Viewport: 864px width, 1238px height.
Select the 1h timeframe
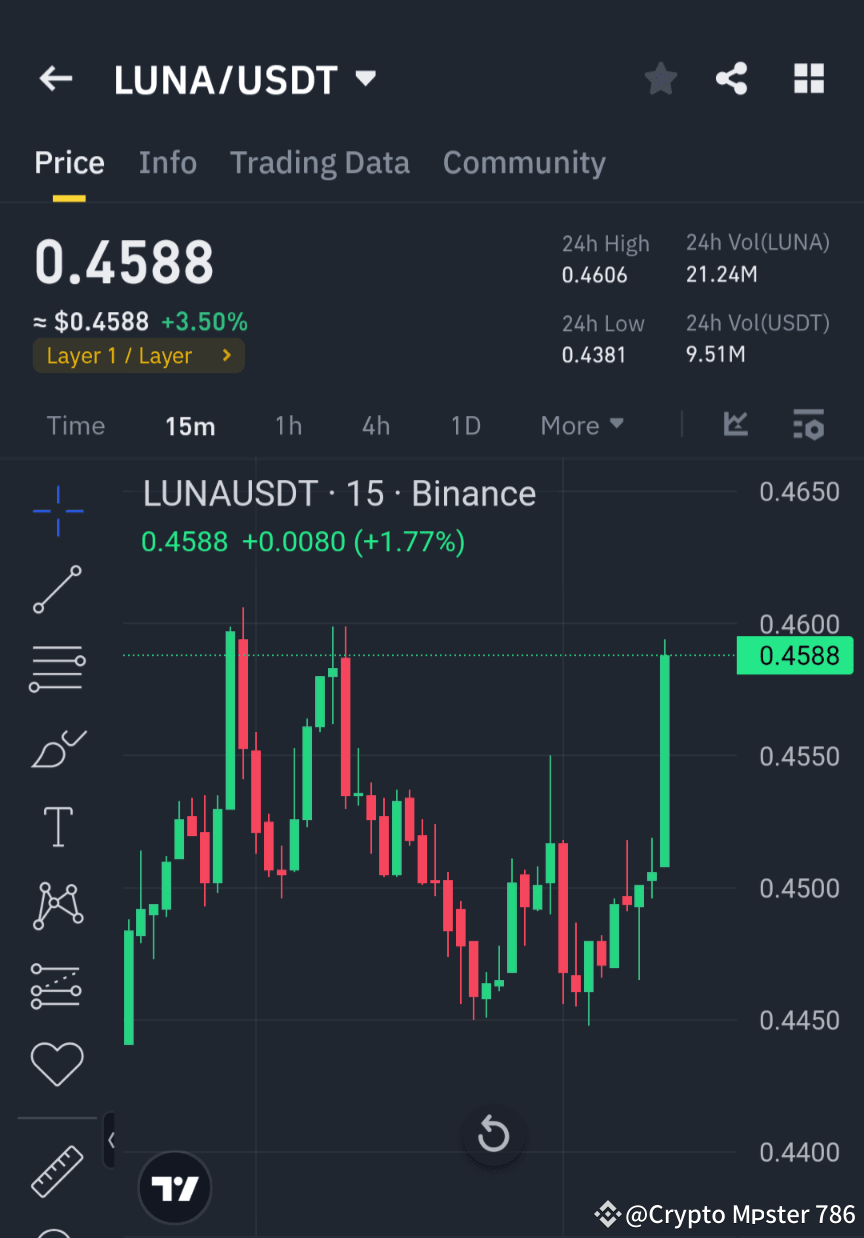tap(288, 425)
